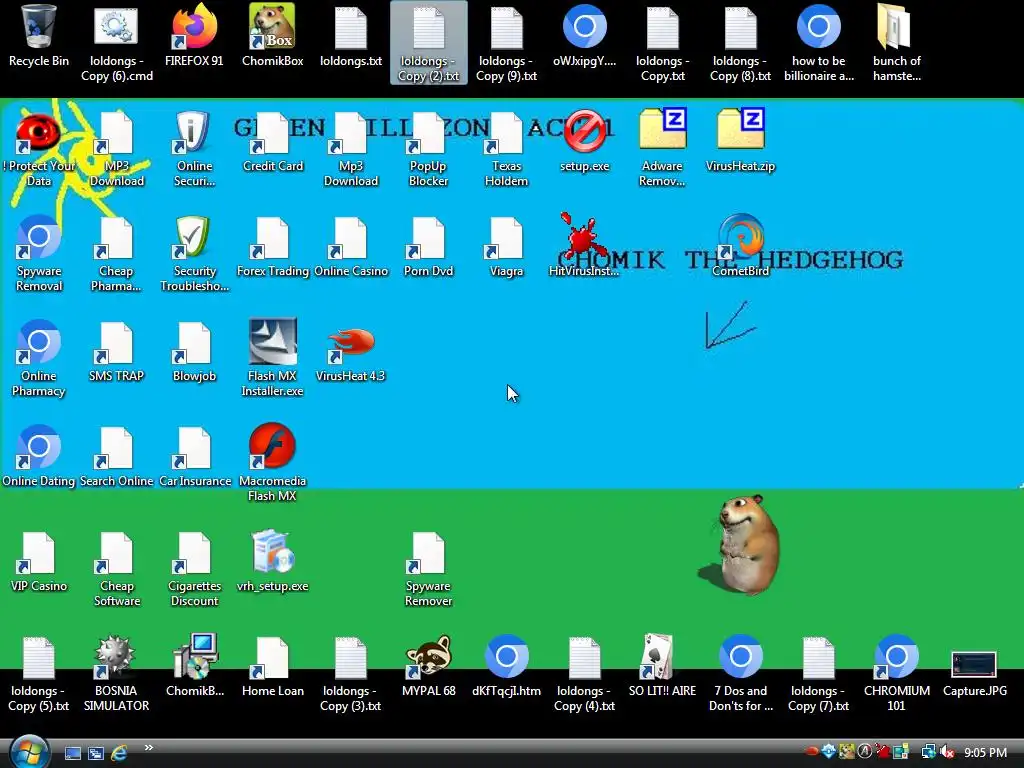Click the taskbar clock showing 9:05 PM
1024x768 pixels.
click(985, 753)
